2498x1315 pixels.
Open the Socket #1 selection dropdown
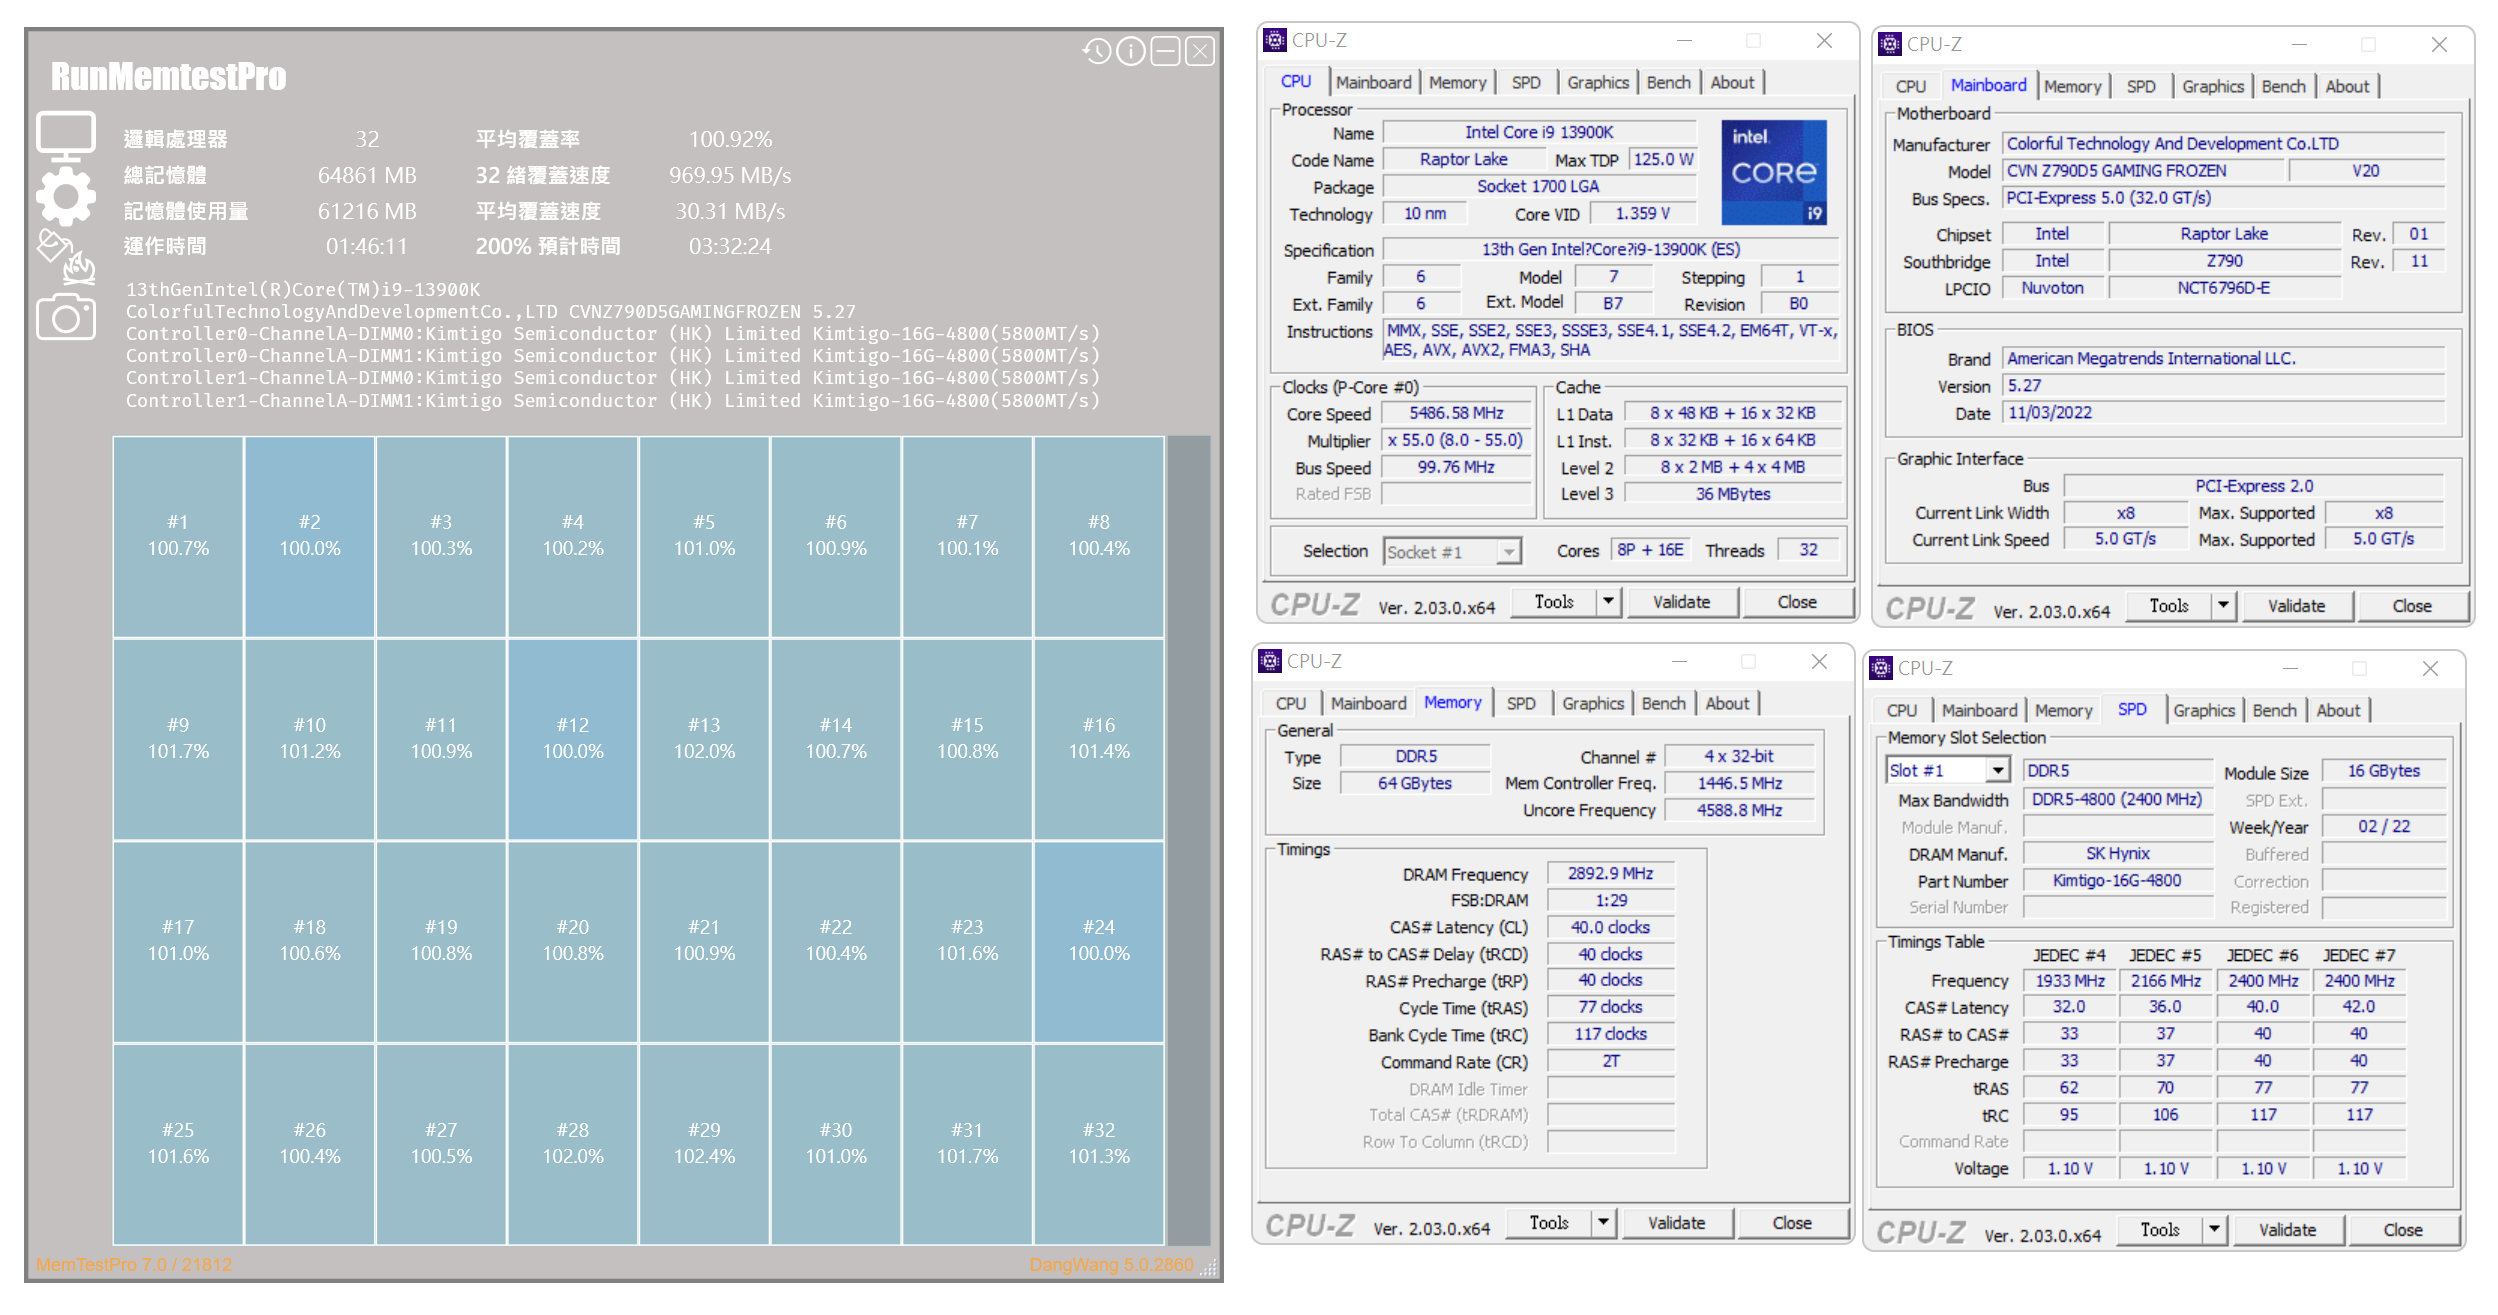click(x=1452, y=551)
